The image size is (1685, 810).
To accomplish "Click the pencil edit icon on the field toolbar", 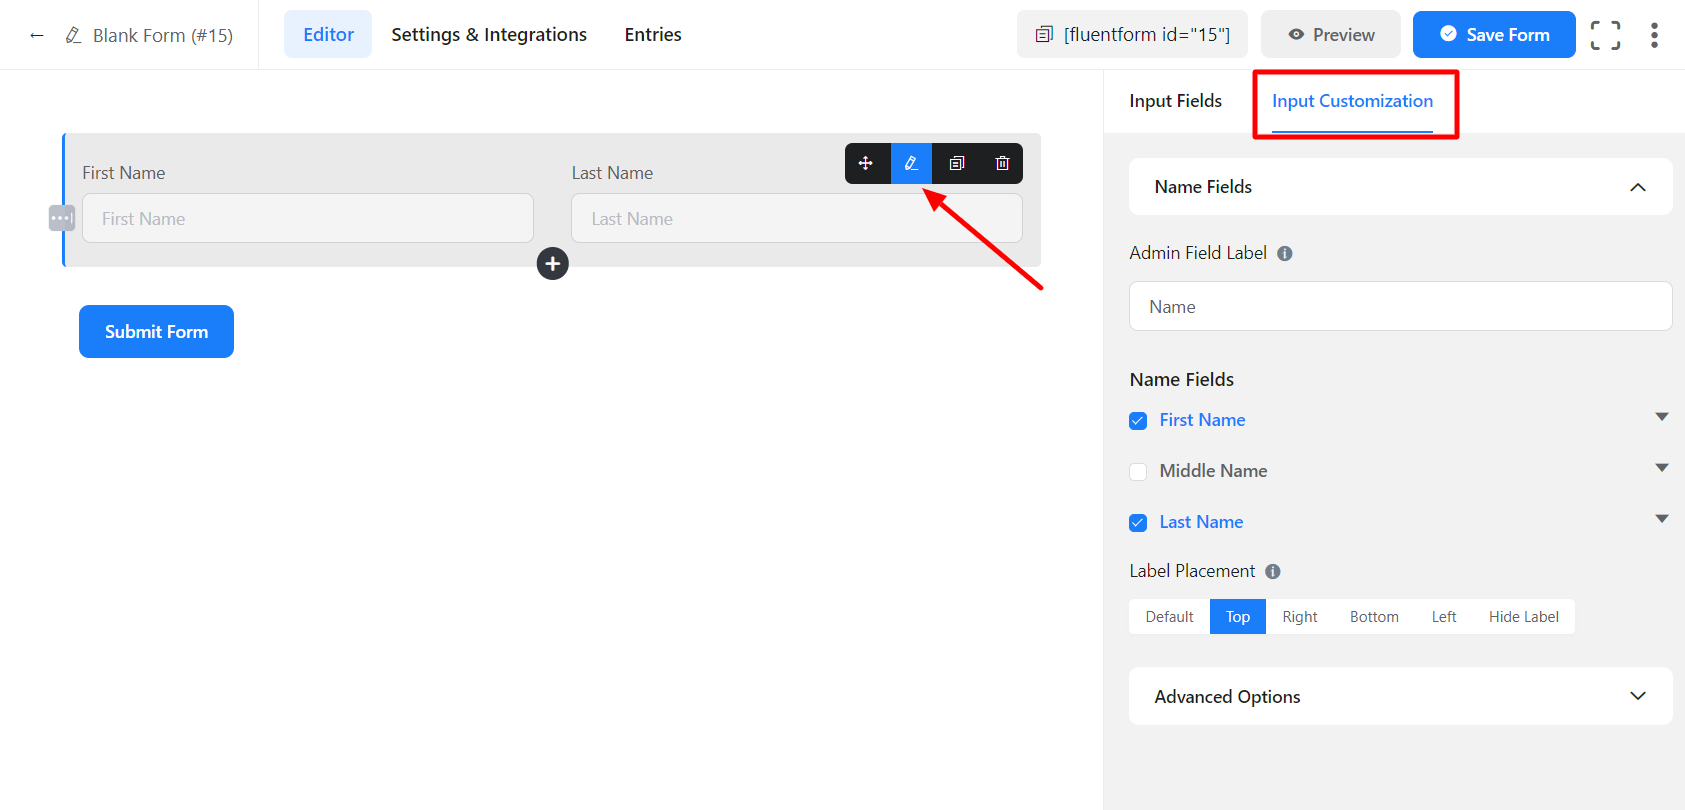I will [911, 163].
